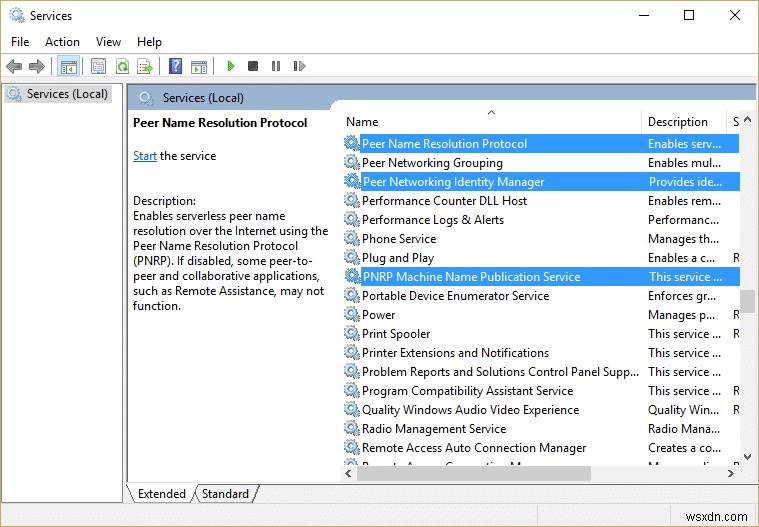The height and width of the screenshot is (527, 759).
Task: Toggle Show/Hide Console Tree toolbar icon
Action: click(x=68, y=66)
